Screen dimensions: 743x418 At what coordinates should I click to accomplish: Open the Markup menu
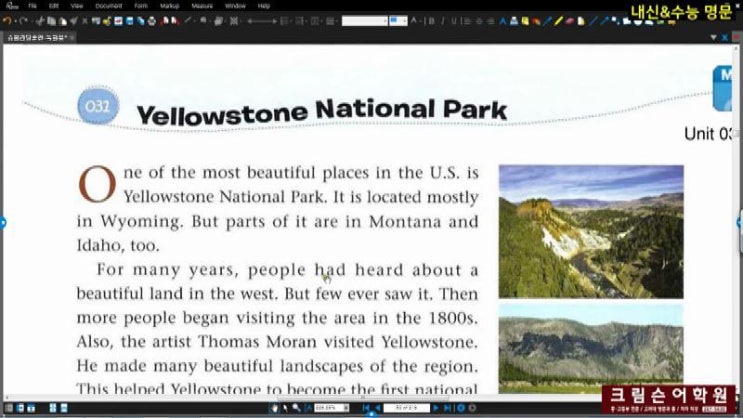tap(169, 6)
